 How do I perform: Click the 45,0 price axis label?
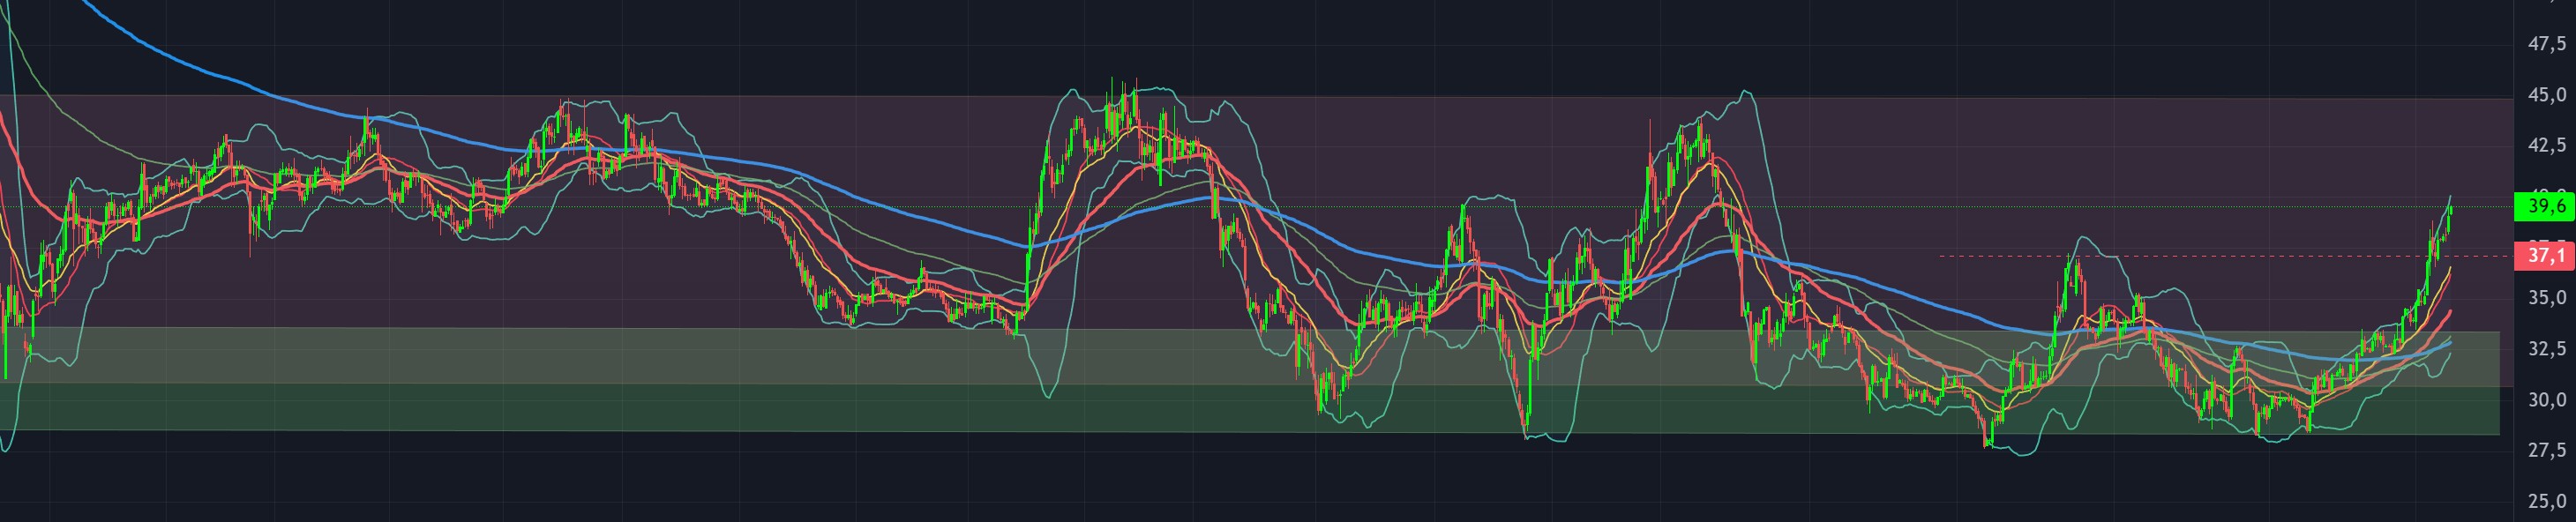[x=2546, y=95]
